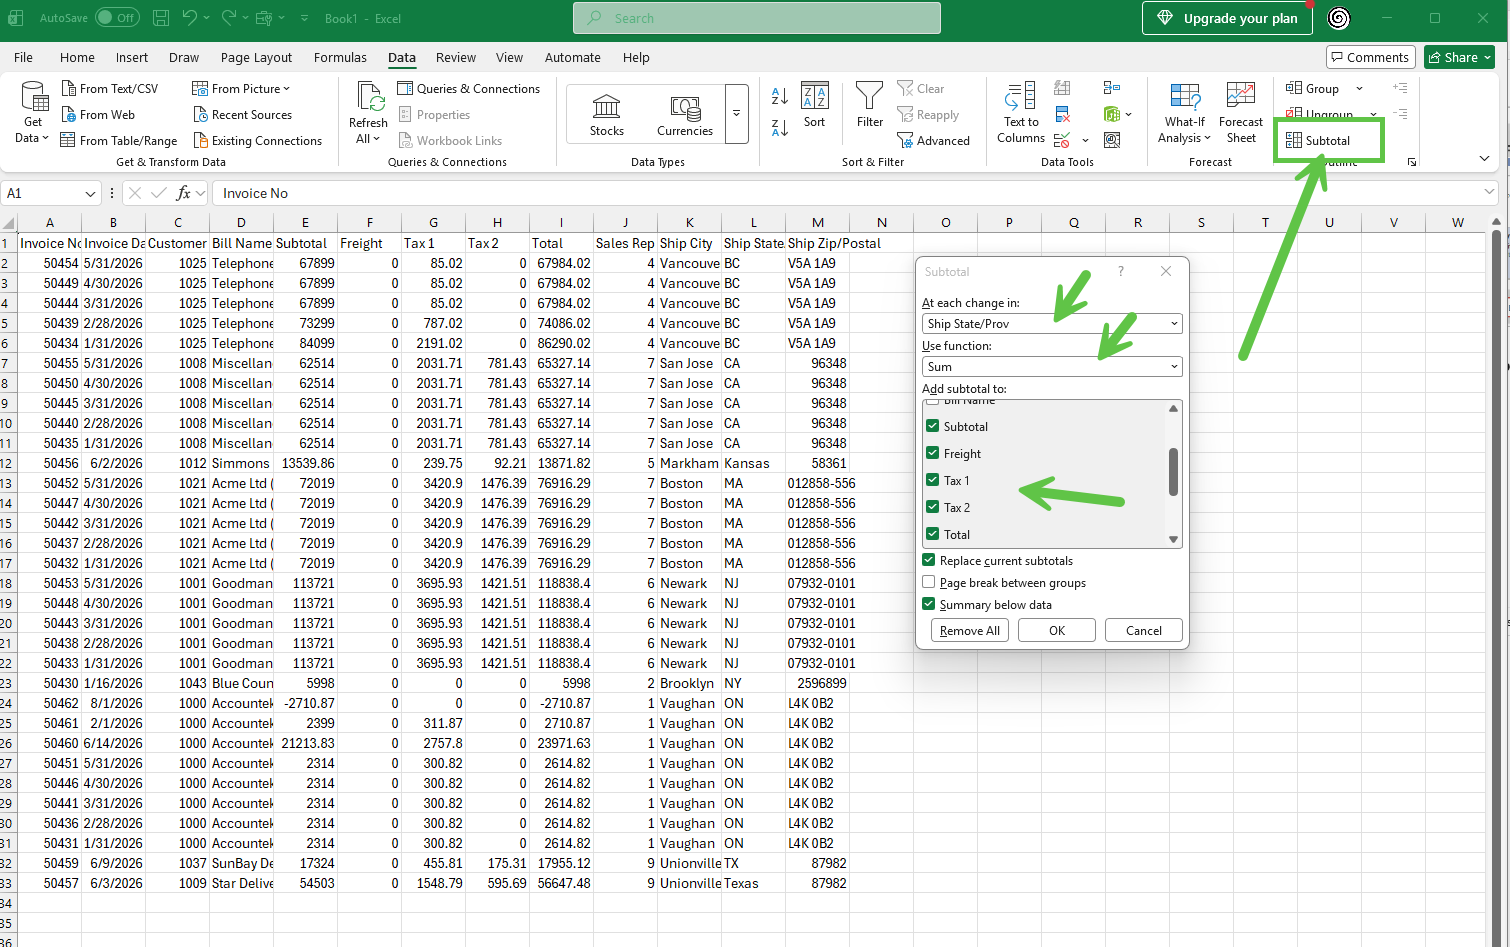Switch to the Automate tab
This screenshot has height=947, width=1510.
click(573, 57)
